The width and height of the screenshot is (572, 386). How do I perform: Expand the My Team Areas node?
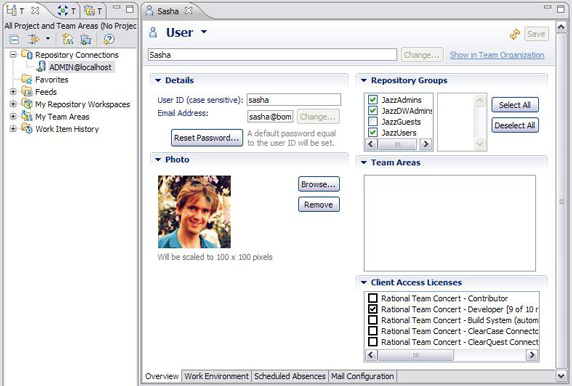point(13,116)
